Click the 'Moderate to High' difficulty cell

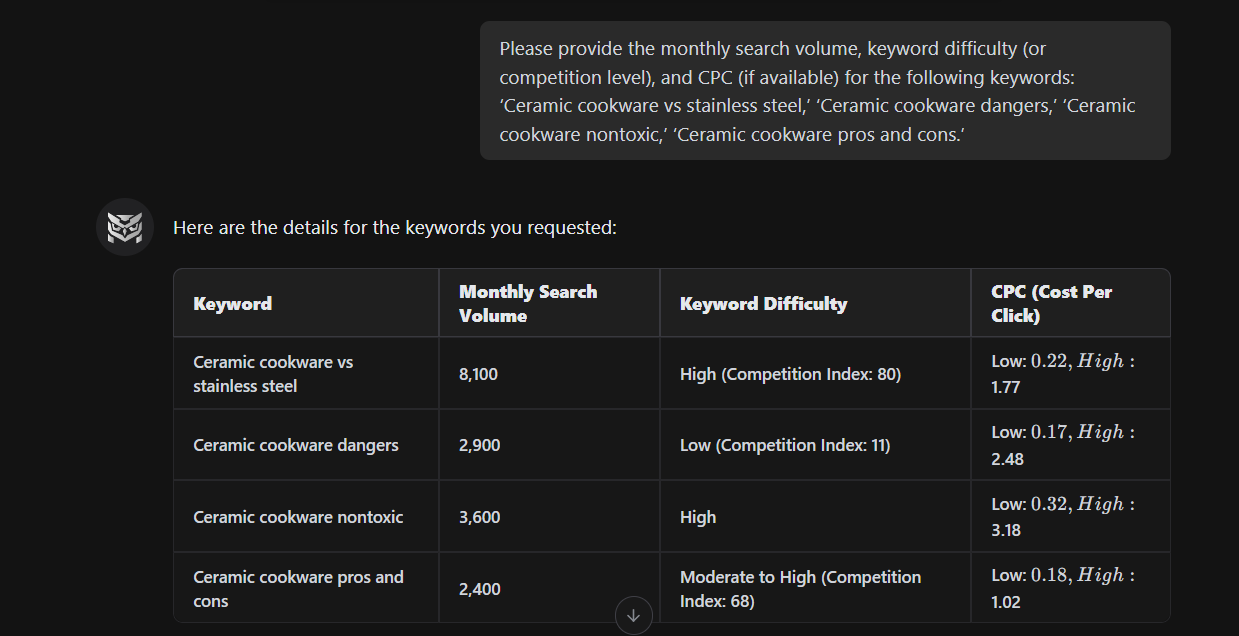[x=800, y=588]
